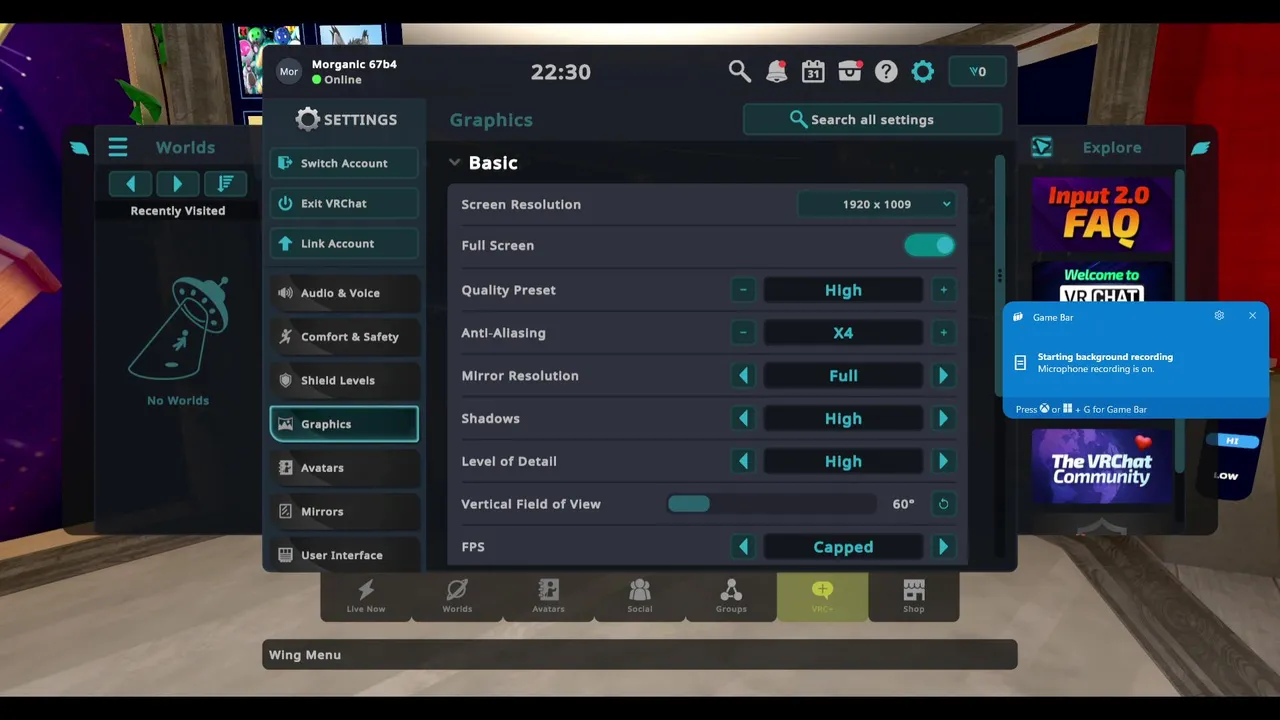Open VRC+ in the bottom dock
This screenshot has width=1280, height=720.
pyautogui.click(x=822, y=596)
